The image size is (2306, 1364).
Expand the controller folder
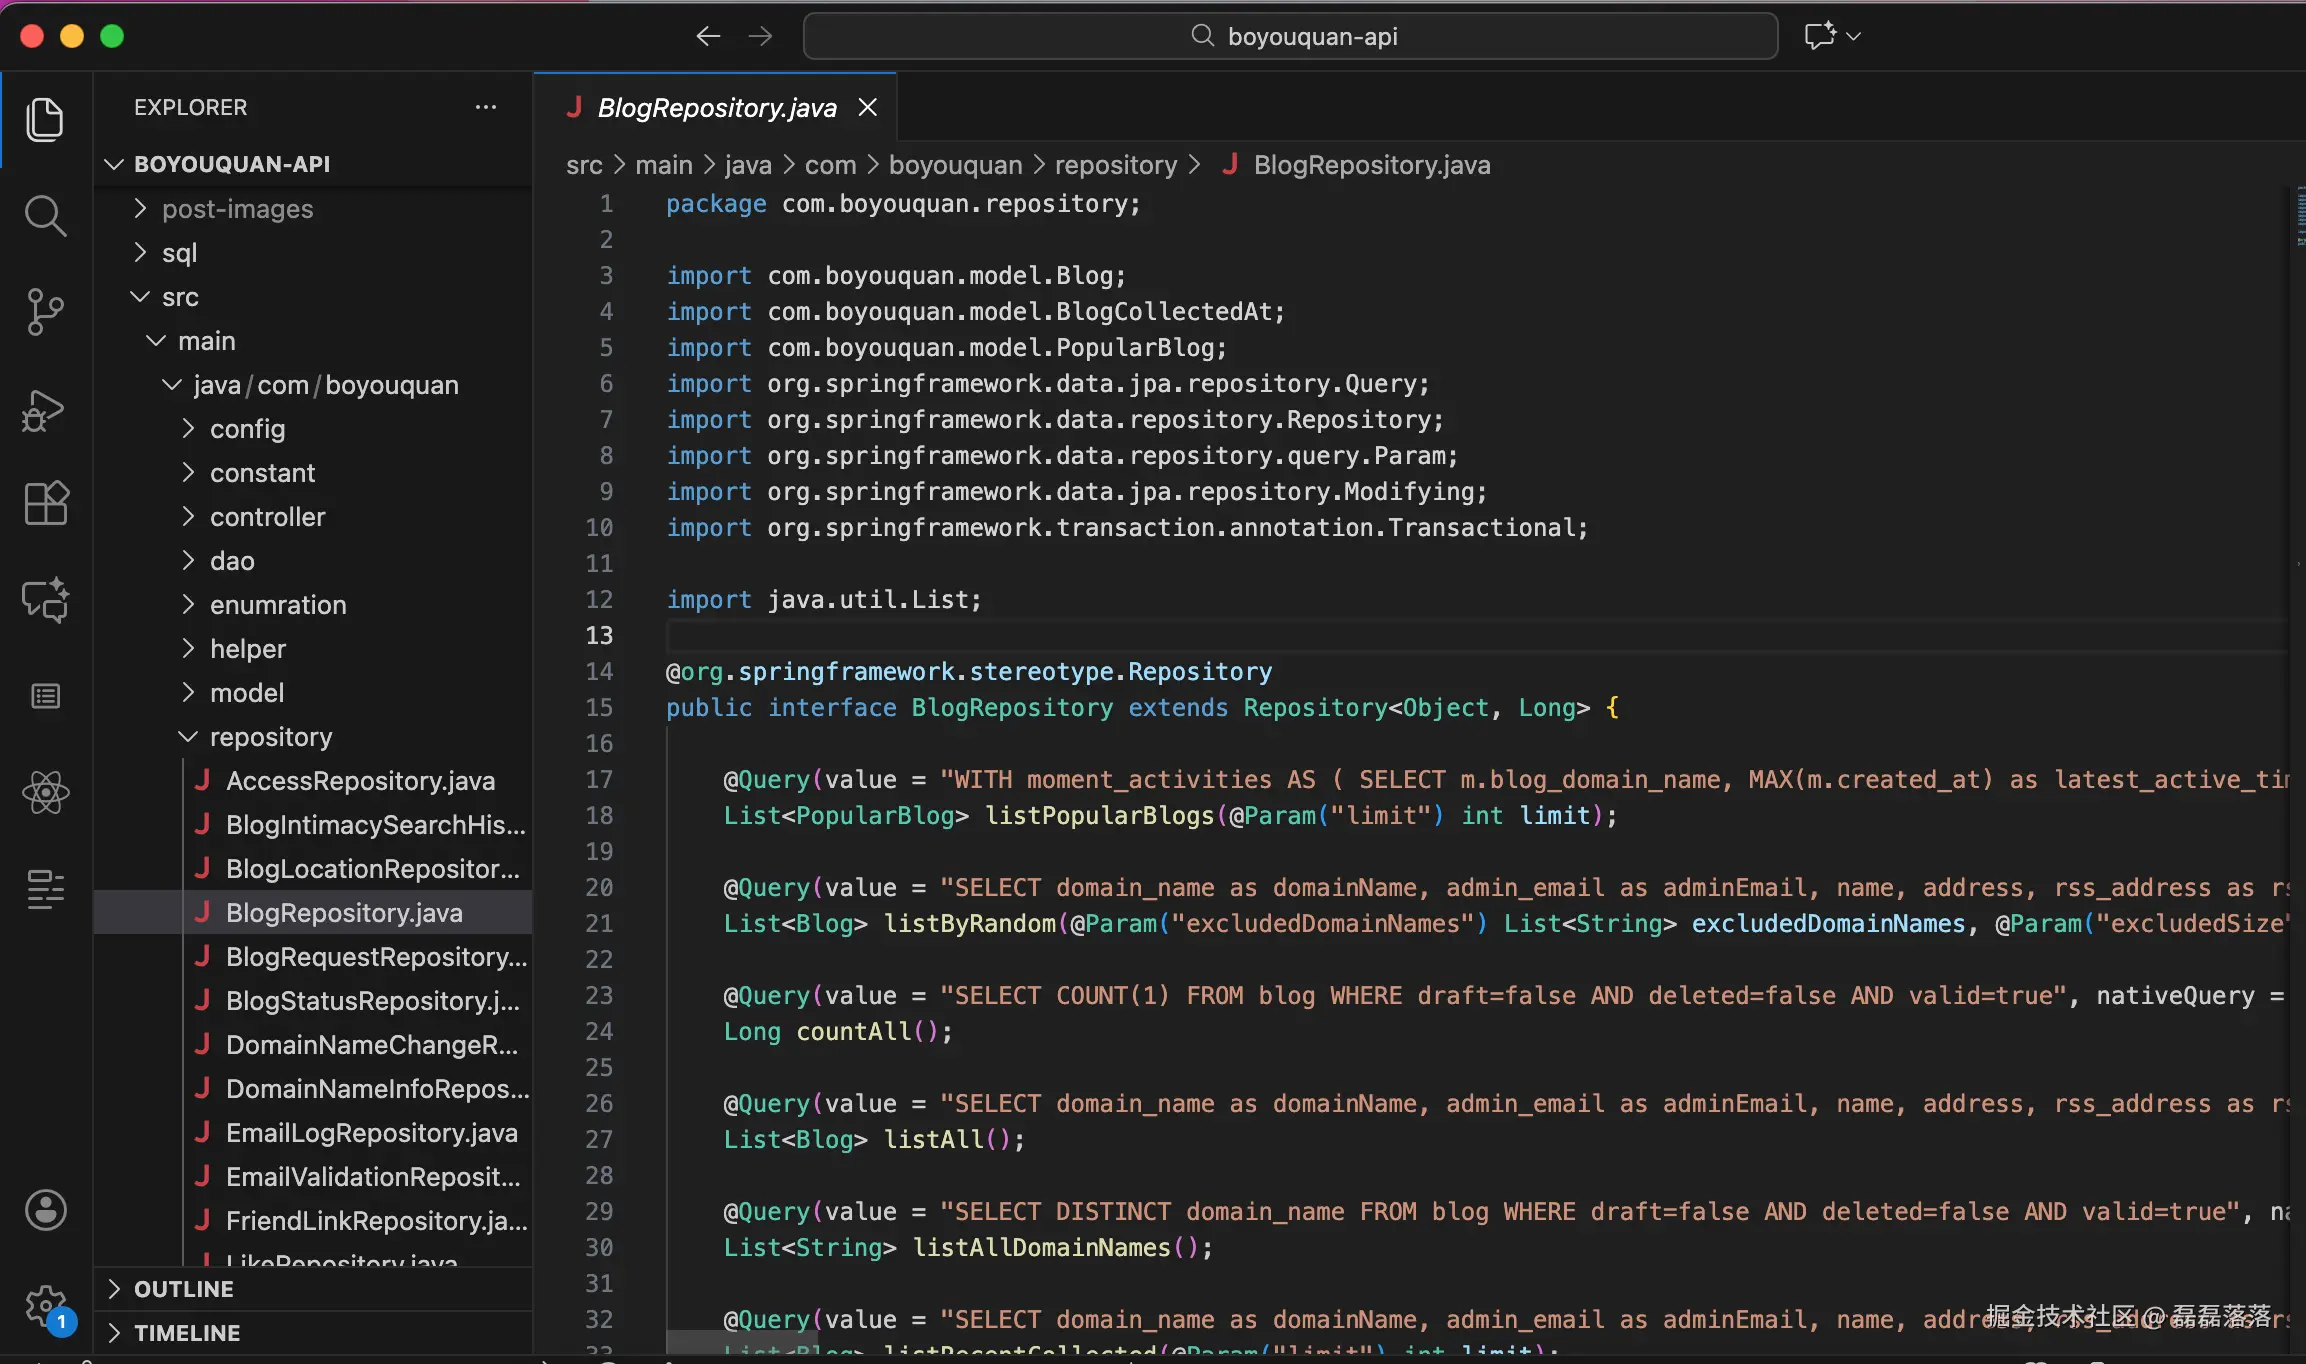pos(267,517)
